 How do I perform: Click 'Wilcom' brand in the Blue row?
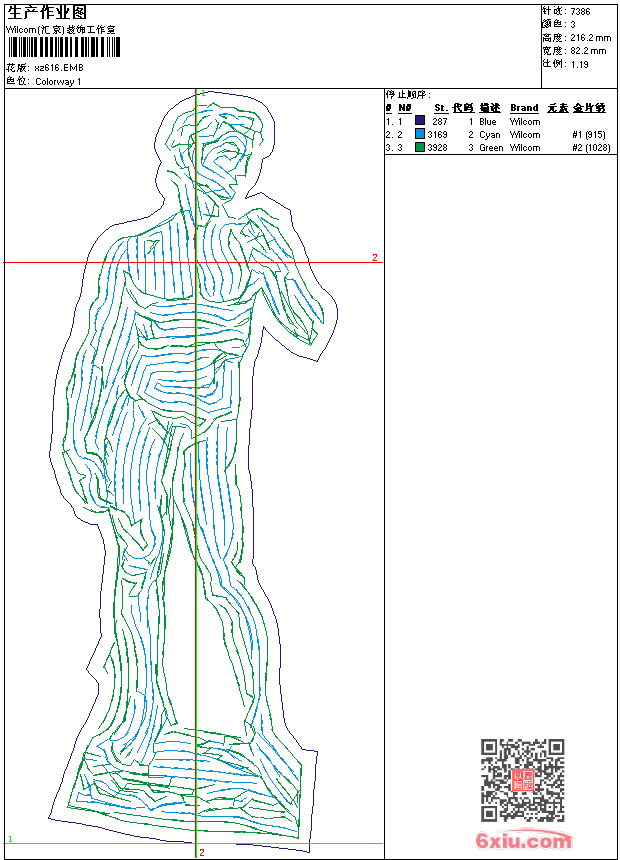point(525,121)
